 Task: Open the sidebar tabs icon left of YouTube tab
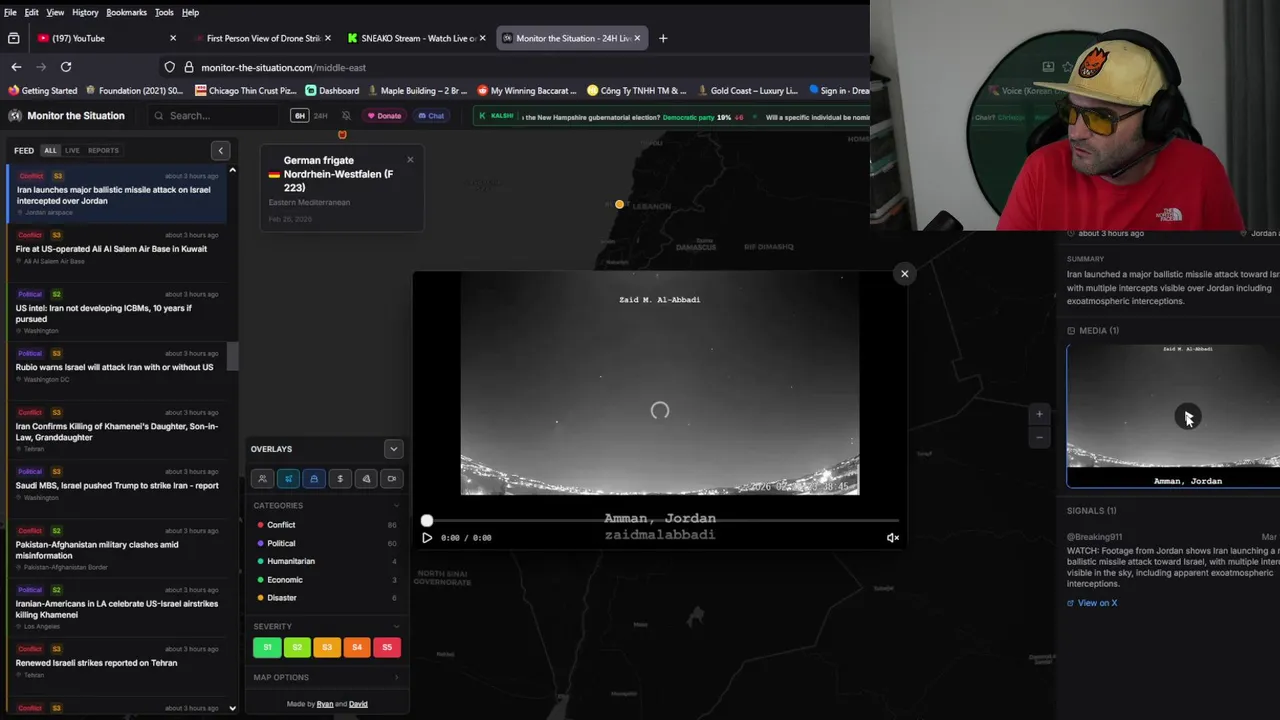tap(13, 38)
